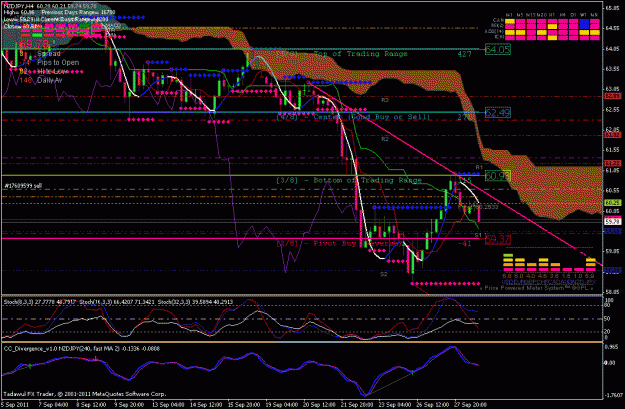Click the '9 Sep 20:00' time axis label
Viewport: 625px width, 409px height.
click(x=129, y=405)
